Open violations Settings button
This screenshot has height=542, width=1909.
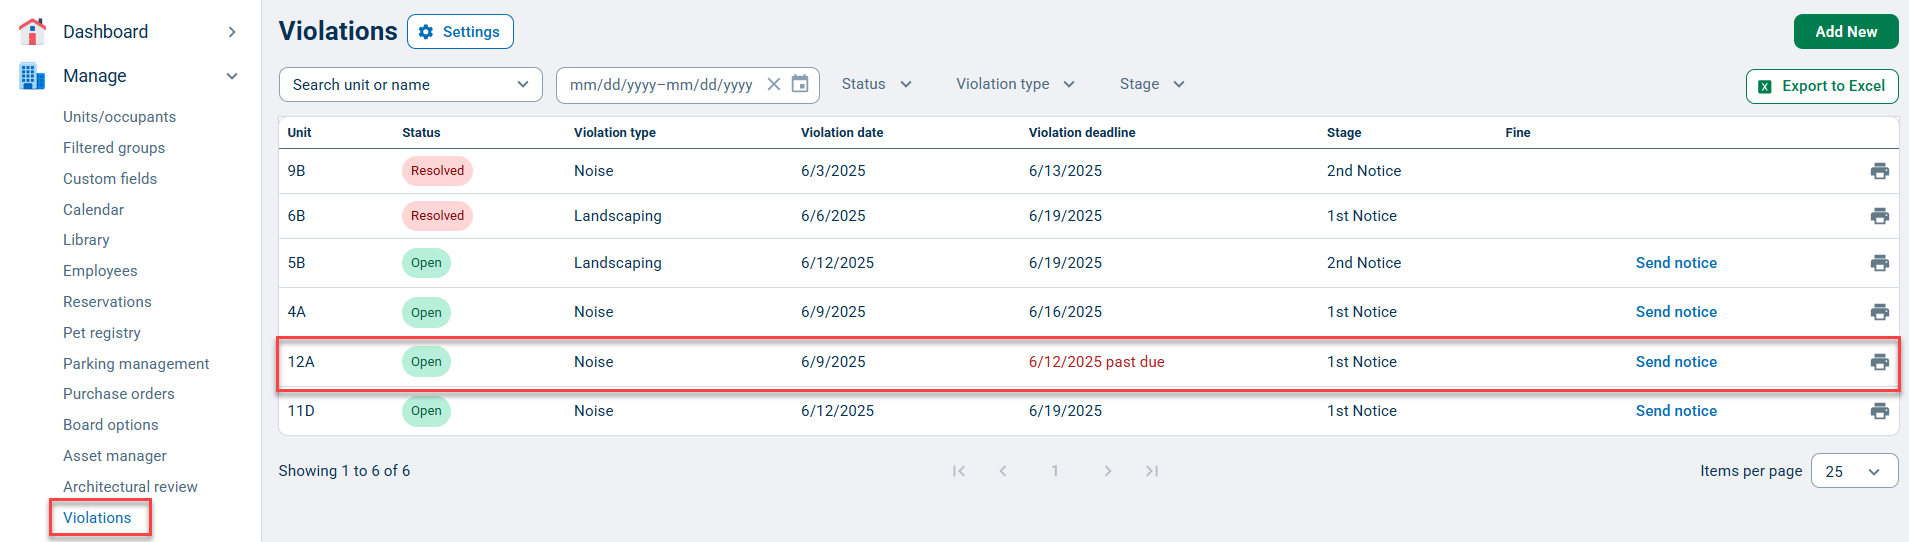(460, 32)
